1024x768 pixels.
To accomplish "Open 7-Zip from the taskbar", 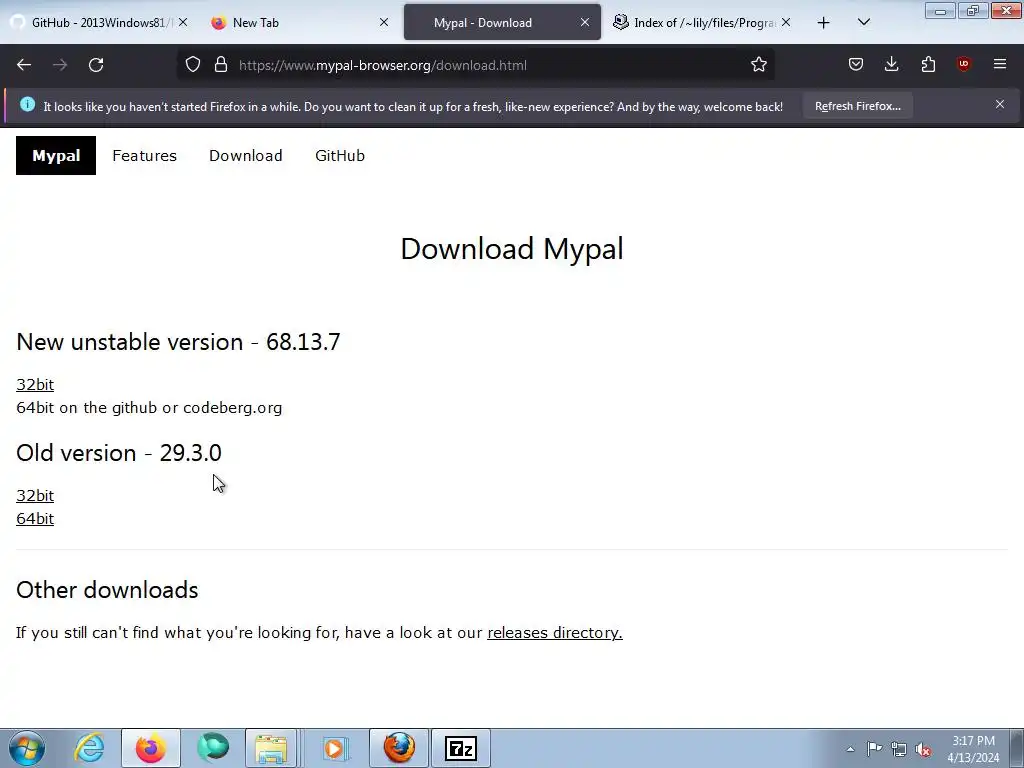I will (x=461, y=748).
